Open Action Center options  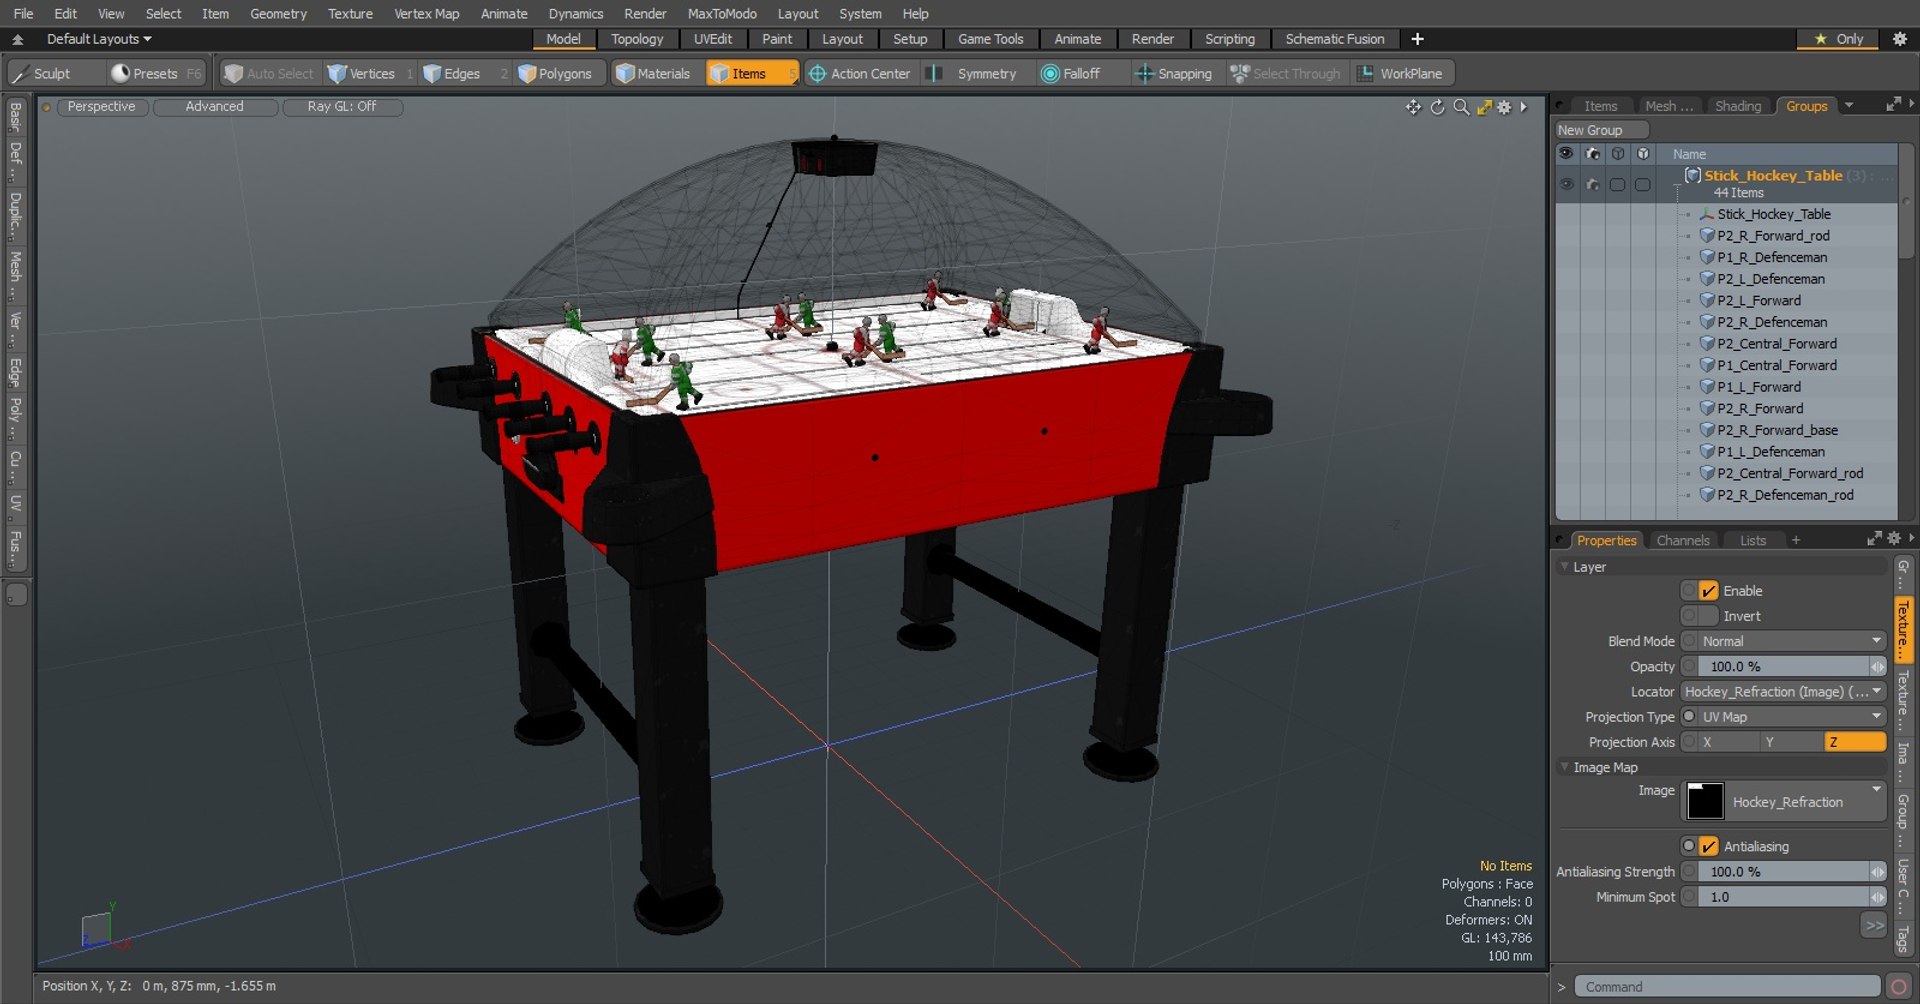click(x=861, y=74)
